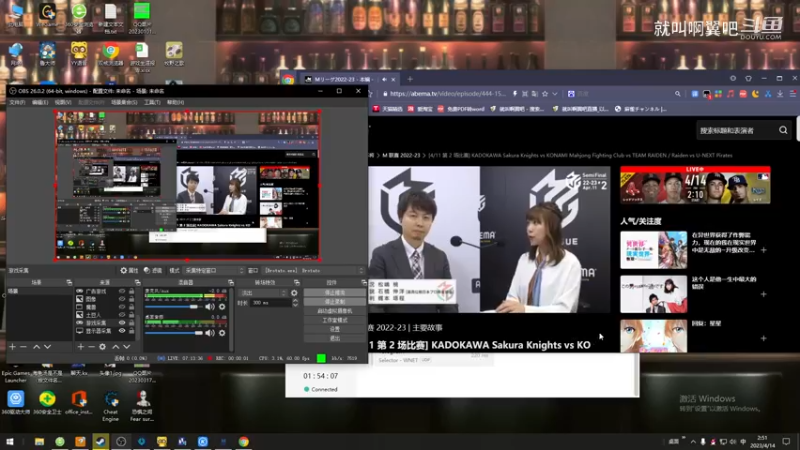Move selected OBS source down
Viewport: 800px width, 450px height.
(x=127, y=347)
